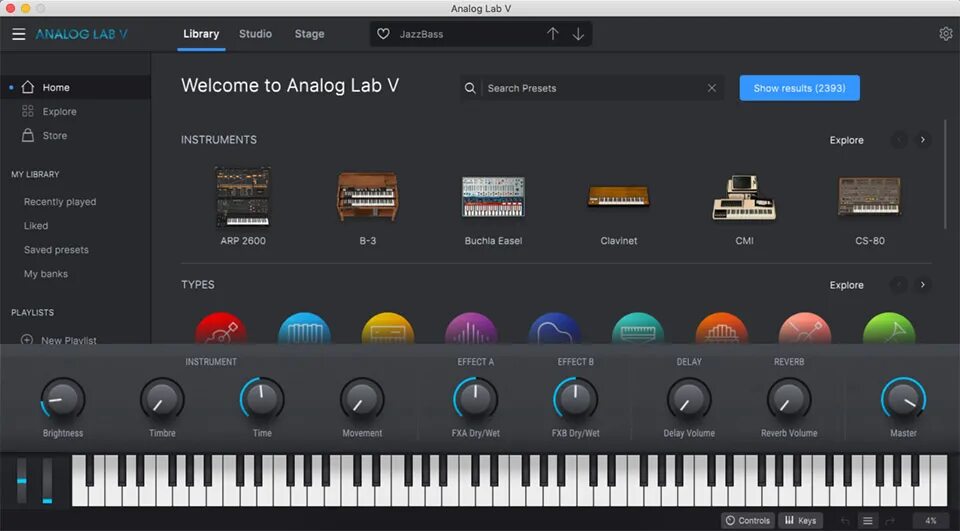The image size is (960, 531).
Task: Switch to the Studio tab
Action: [255, 34]
